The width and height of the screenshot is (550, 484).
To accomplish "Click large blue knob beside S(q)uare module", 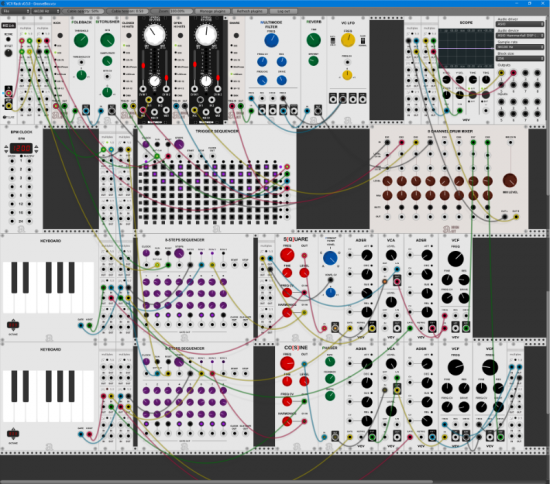I will click(x=330, y=258).
